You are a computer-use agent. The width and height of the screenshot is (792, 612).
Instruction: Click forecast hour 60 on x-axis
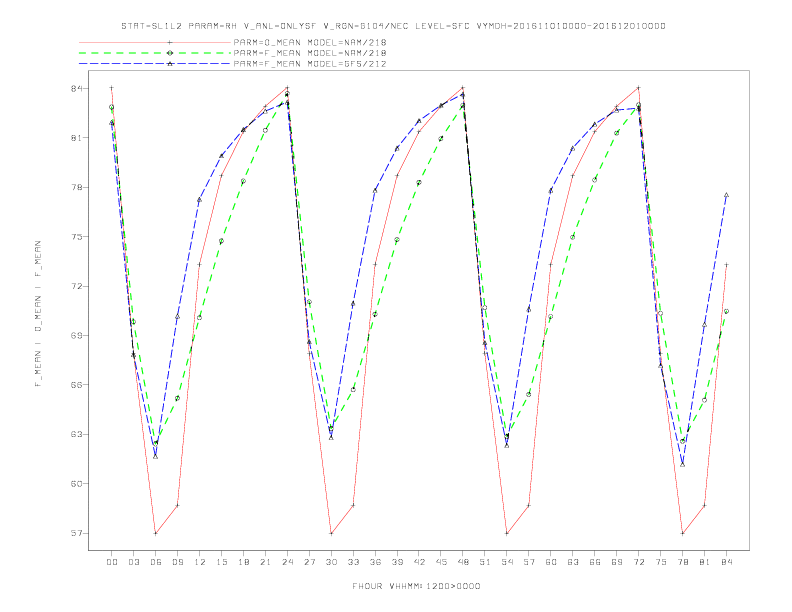click(x=551, y=562)
